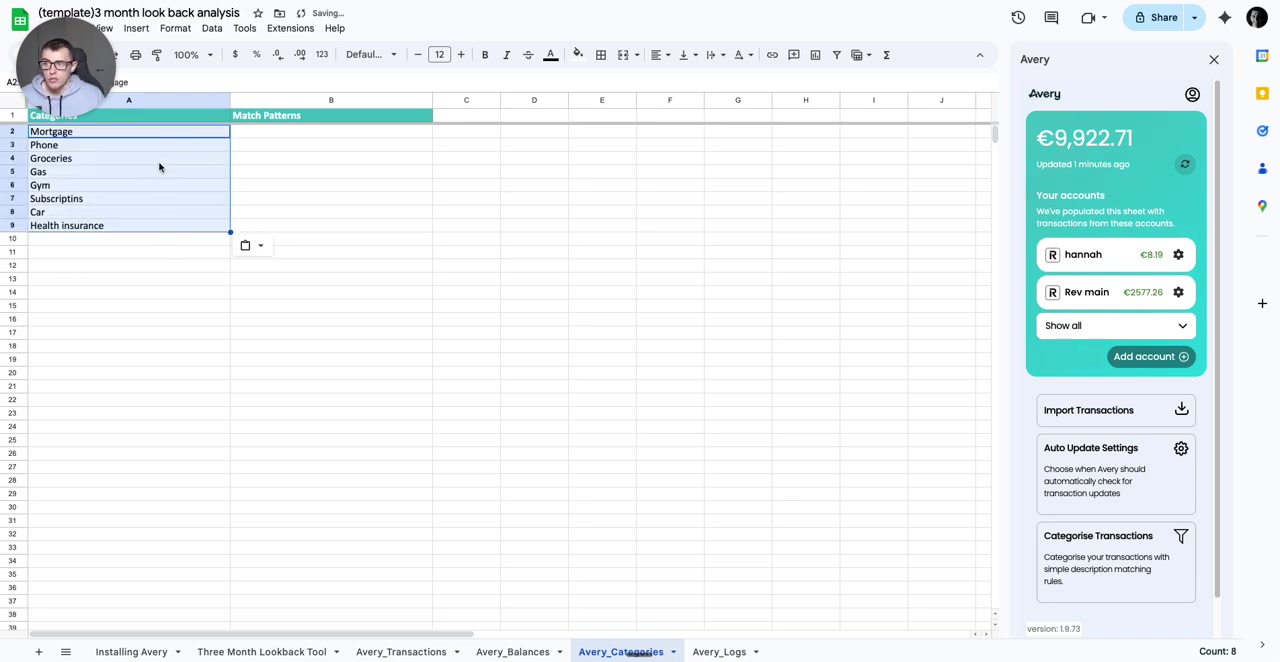This screenshot has height=662, width=1280.
Task: Expand the Show all accounts dropdown
Action: (x=1115, y=325)
